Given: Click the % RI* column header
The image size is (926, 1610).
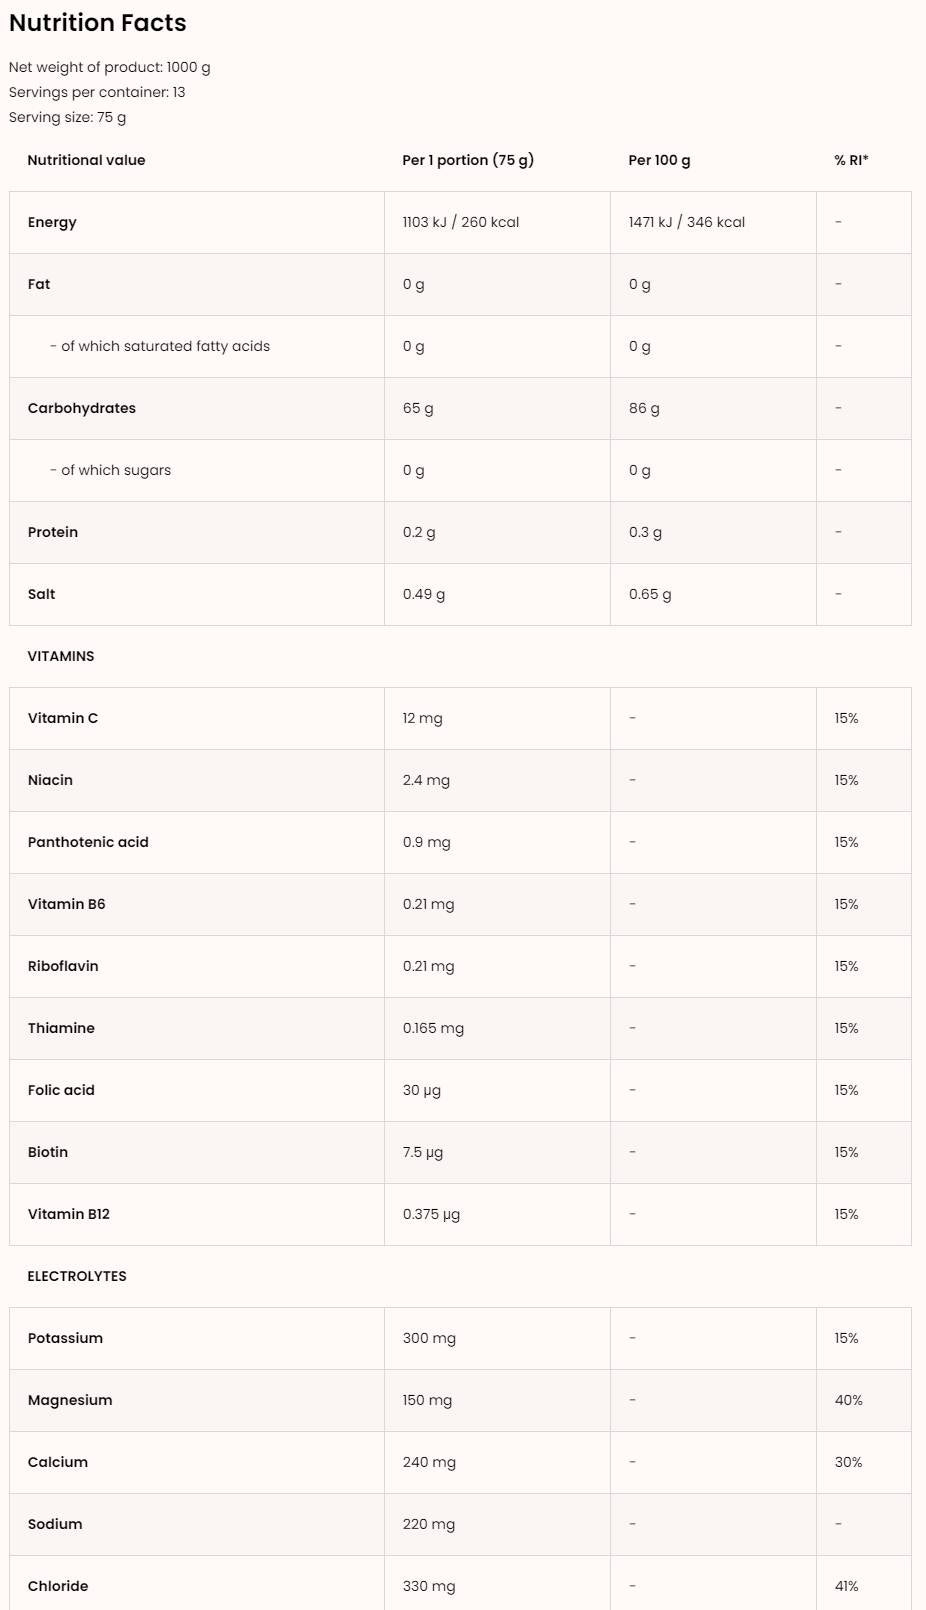Looking at the screenshot, I should (851, 160).
